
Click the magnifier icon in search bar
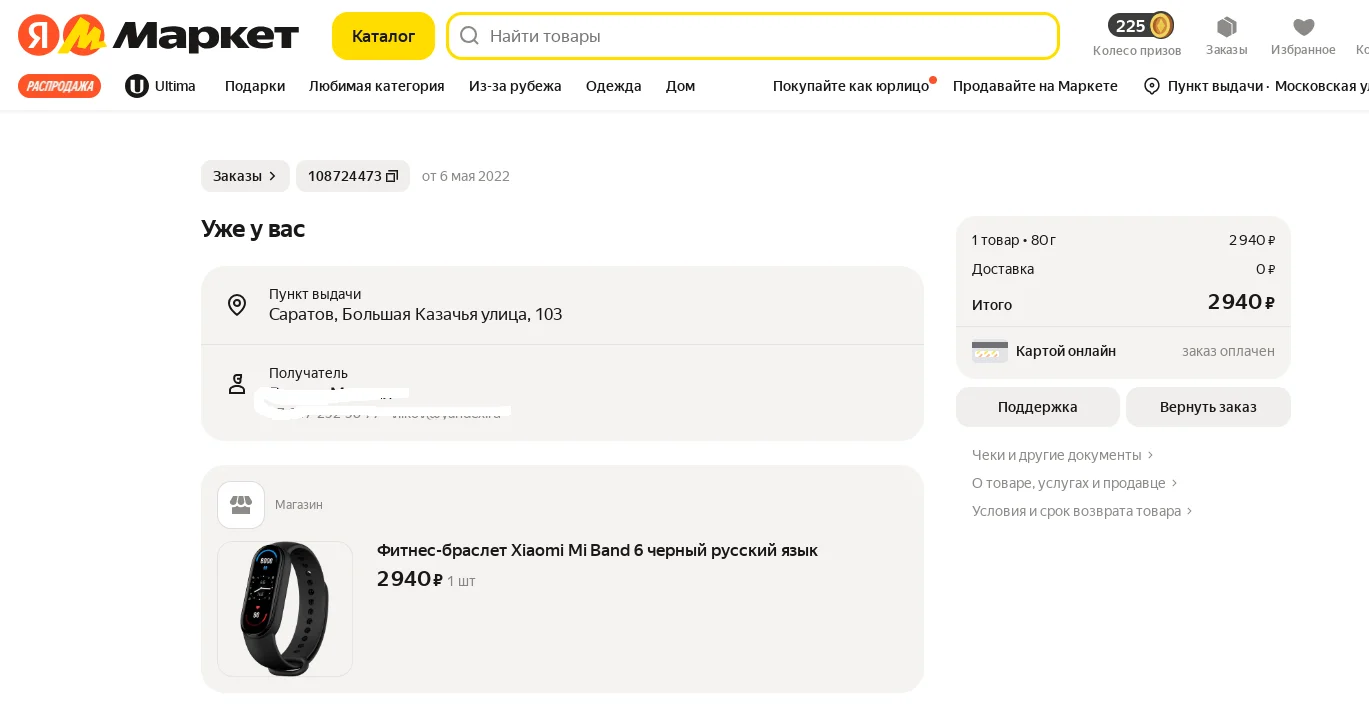(469, 36)
